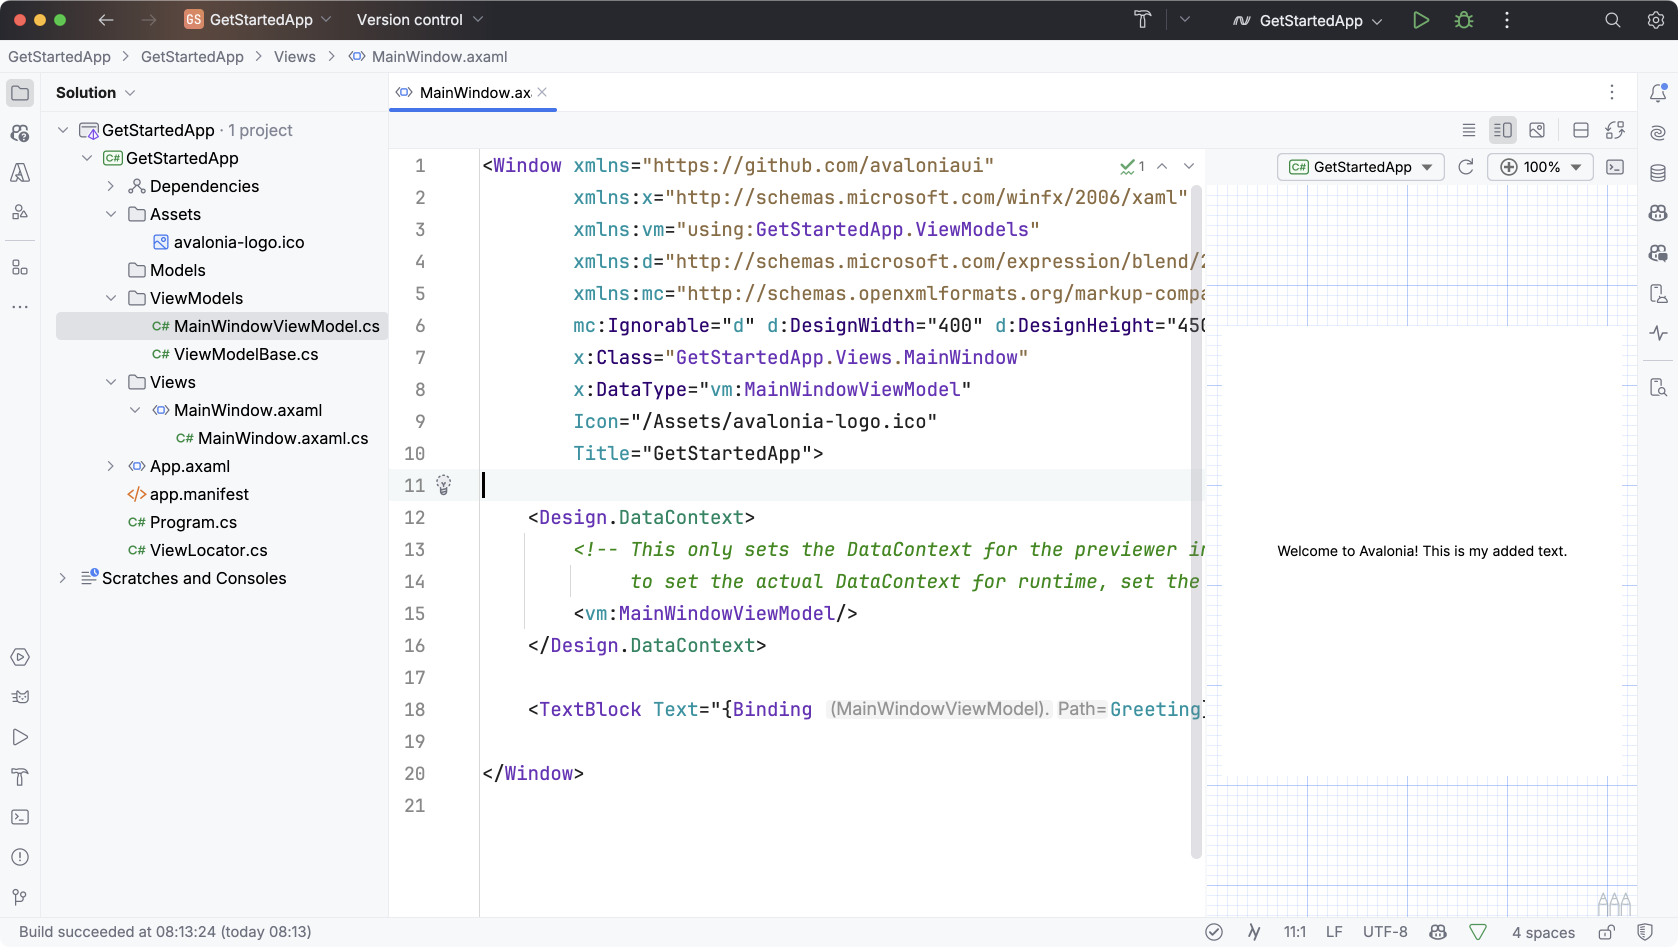Open the previewer zoom percentage dropdown
1678x947 pixels.
(1578, 167)
